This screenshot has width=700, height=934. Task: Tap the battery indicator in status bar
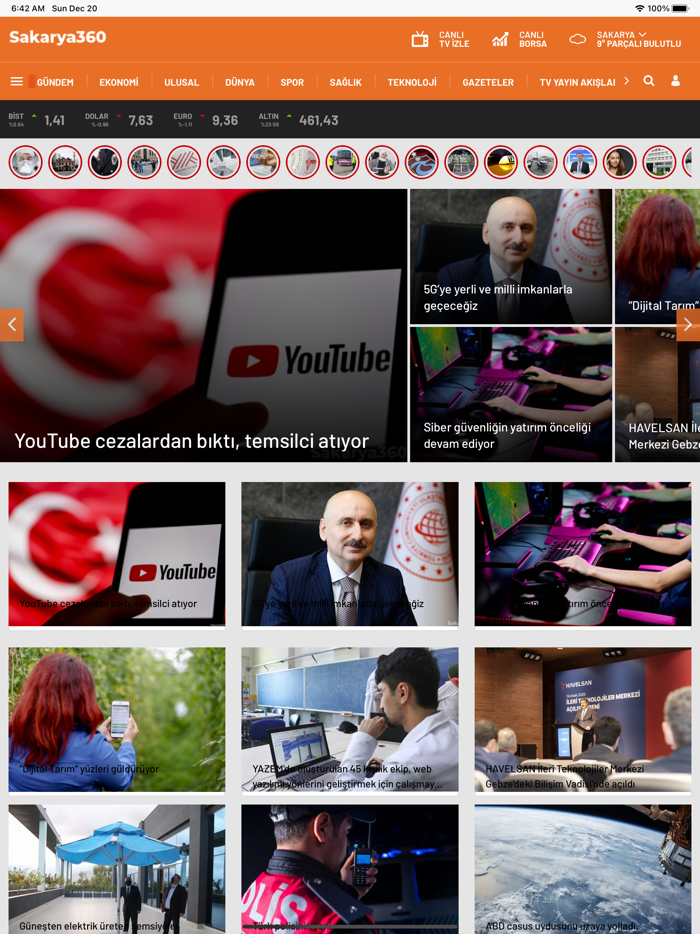click(680, 8)
